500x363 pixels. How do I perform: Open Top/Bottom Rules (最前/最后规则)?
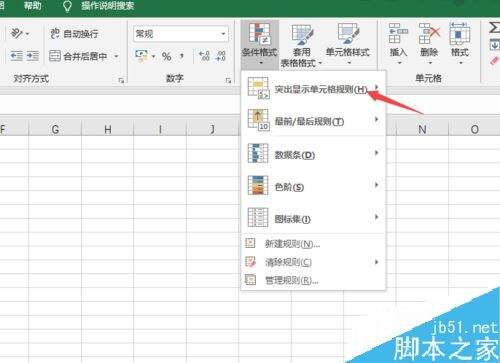pos(313,121)
